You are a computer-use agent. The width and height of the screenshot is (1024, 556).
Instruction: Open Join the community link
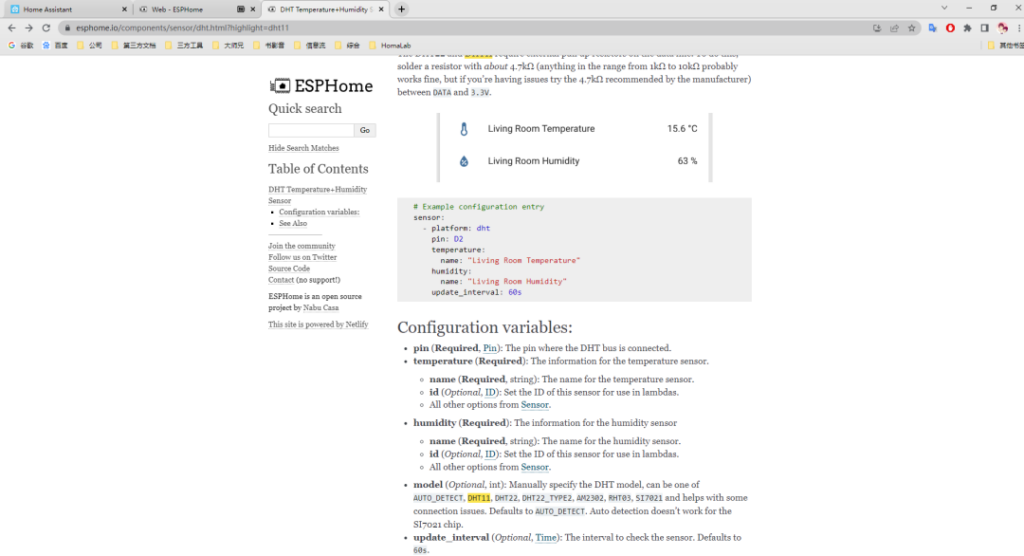coord(302,246)
